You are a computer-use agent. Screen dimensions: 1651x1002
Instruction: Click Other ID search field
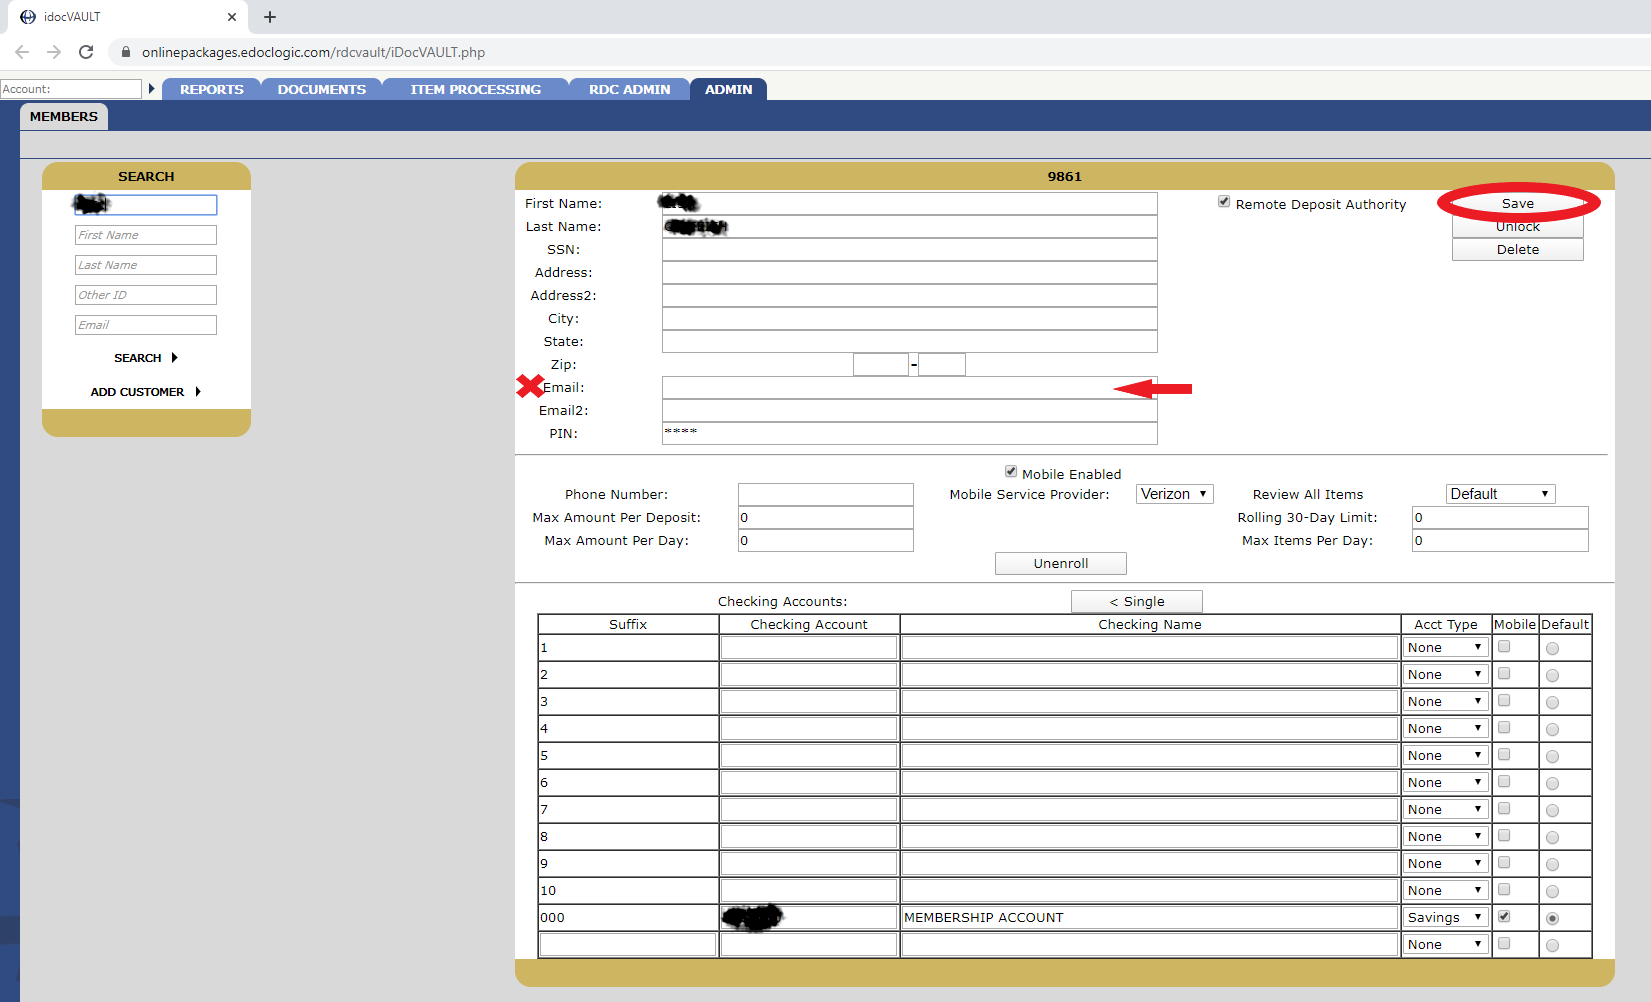(x=146, y=295)
